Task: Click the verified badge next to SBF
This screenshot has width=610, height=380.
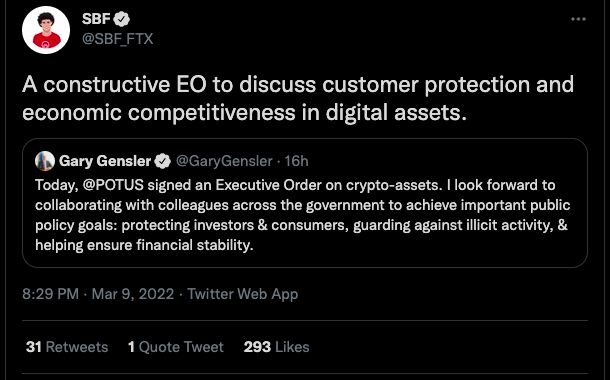Action: [122, 19]
